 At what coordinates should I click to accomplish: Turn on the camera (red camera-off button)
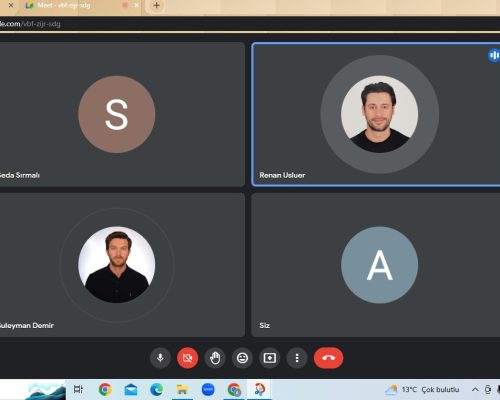click(x=188, y=358)
